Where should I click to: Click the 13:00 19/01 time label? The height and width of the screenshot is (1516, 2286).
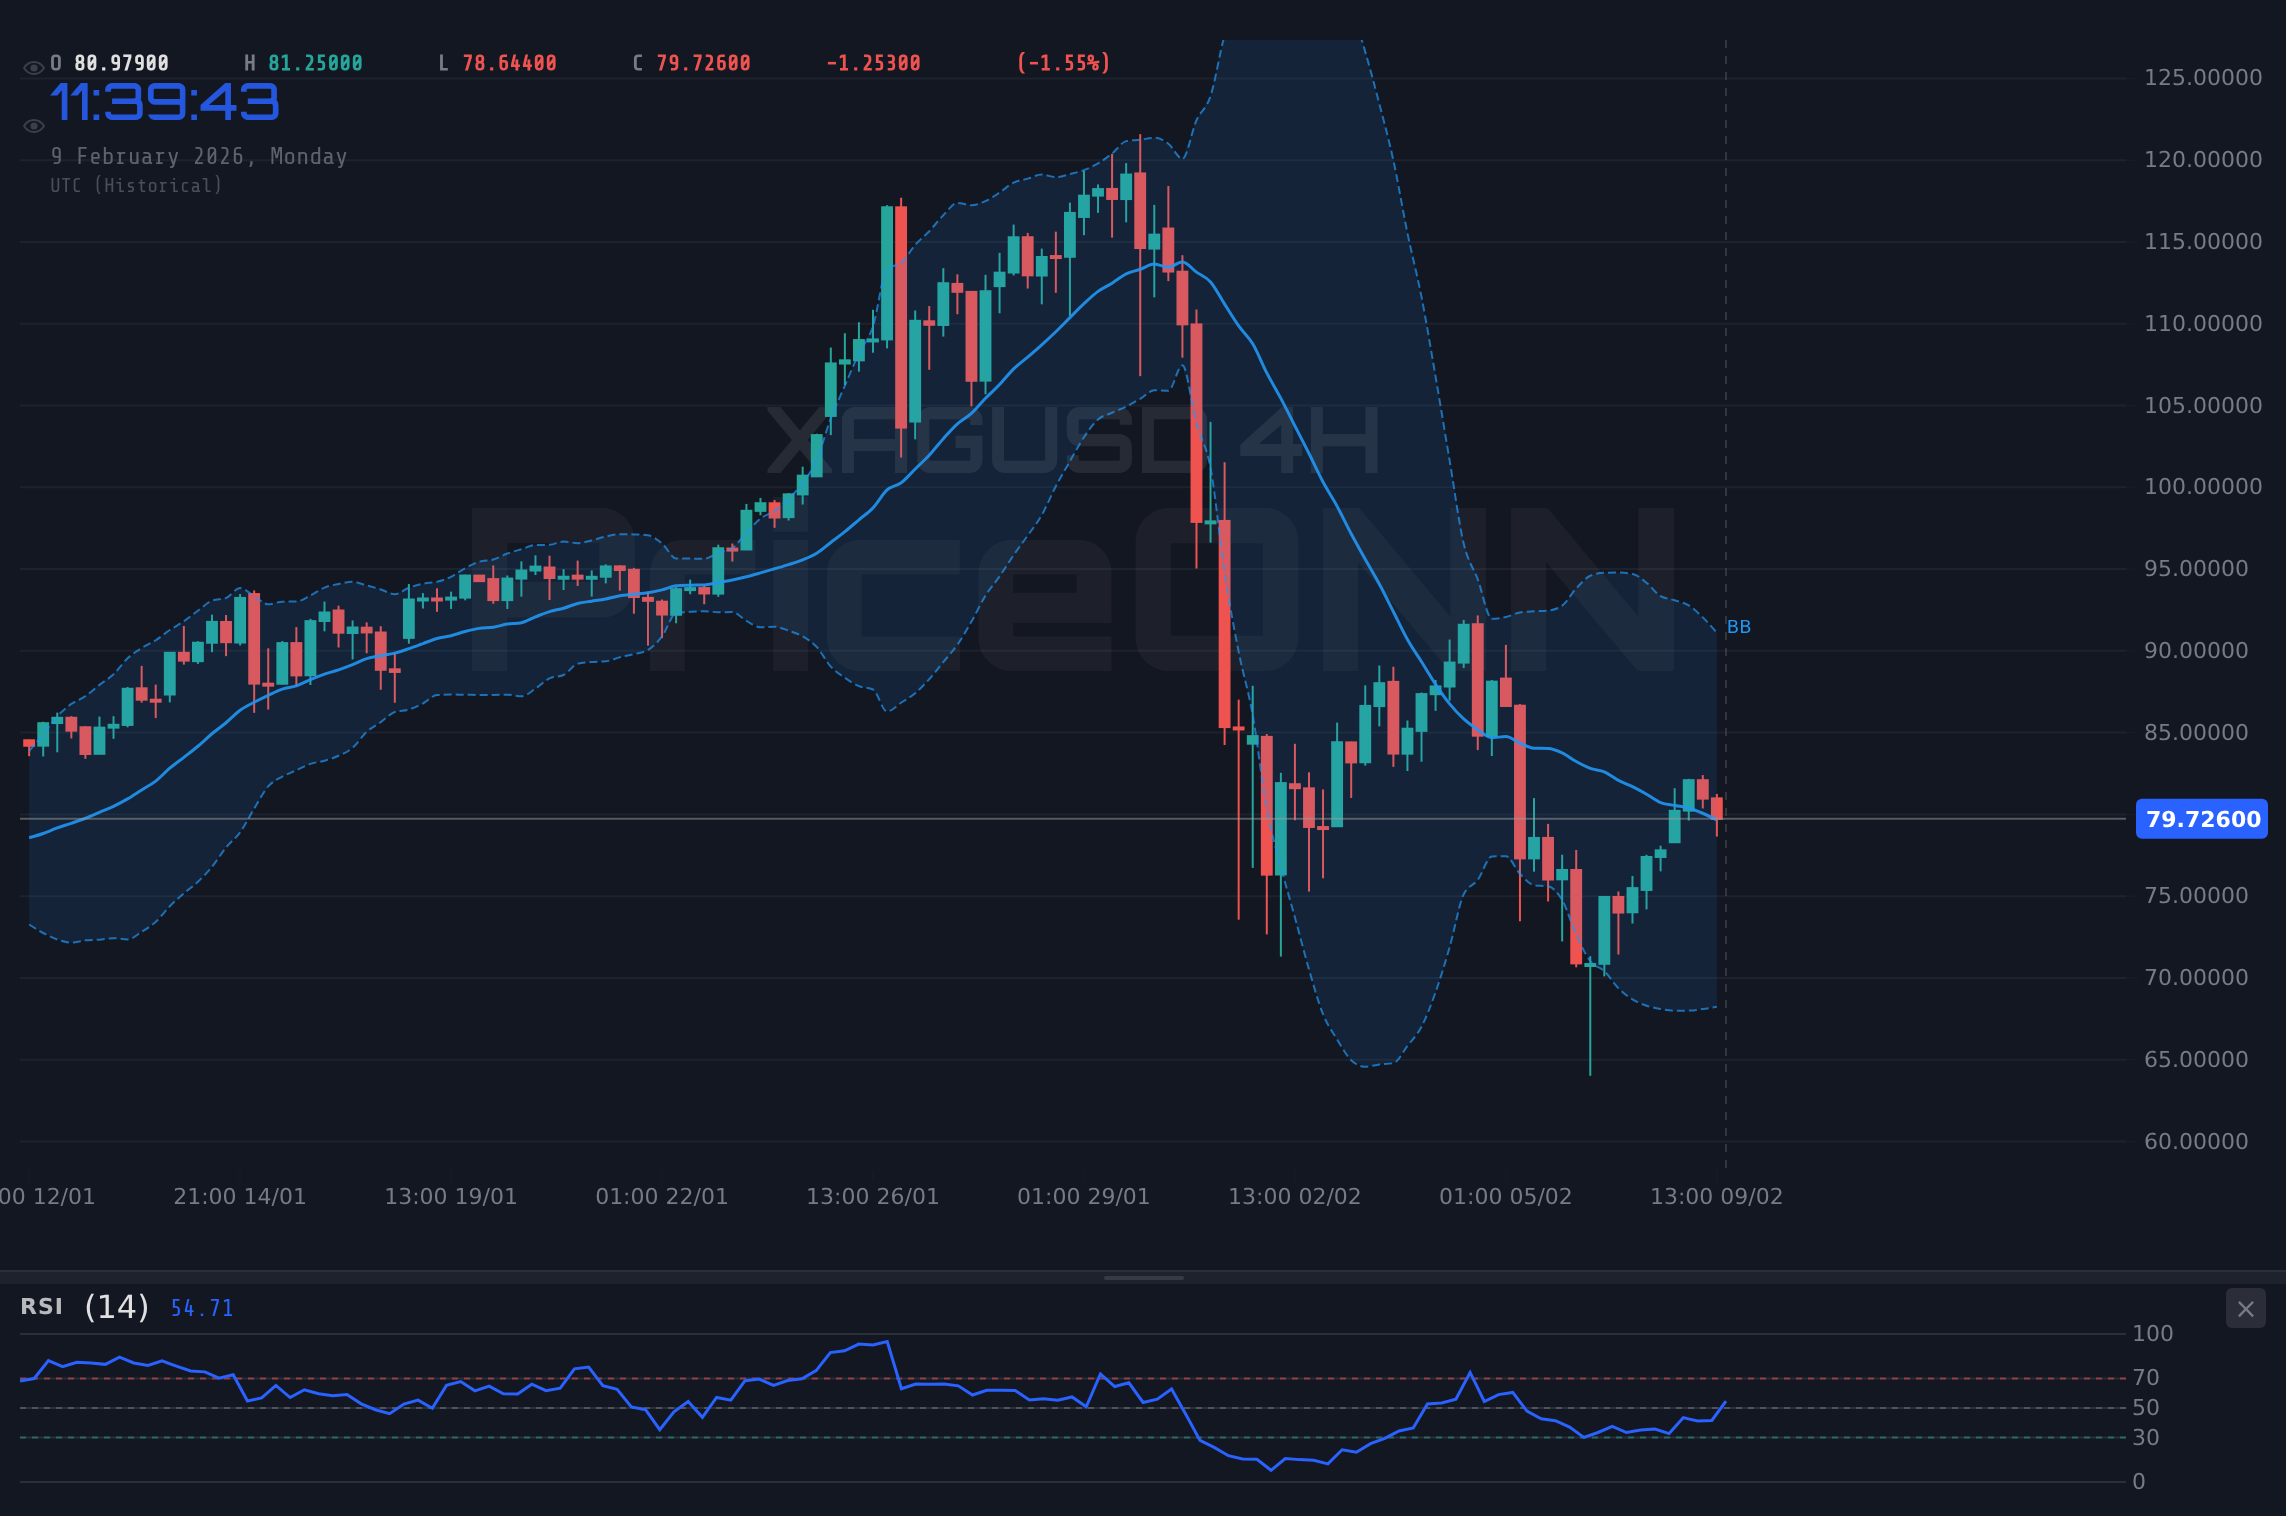451,1197
